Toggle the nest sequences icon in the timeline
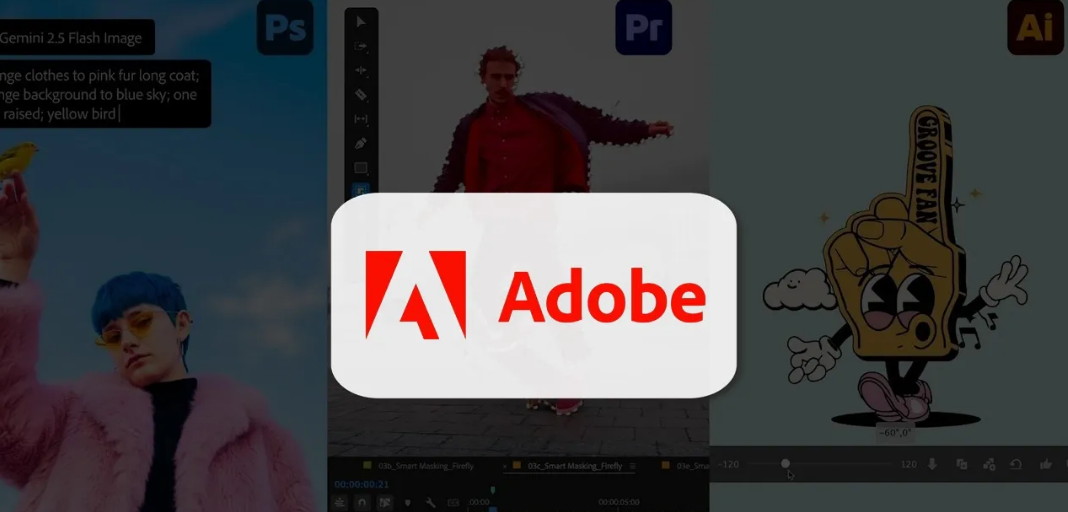Image resolution: width=1068 pixels, height=512 pixels. pyautogui.click(x=340, y=502)
